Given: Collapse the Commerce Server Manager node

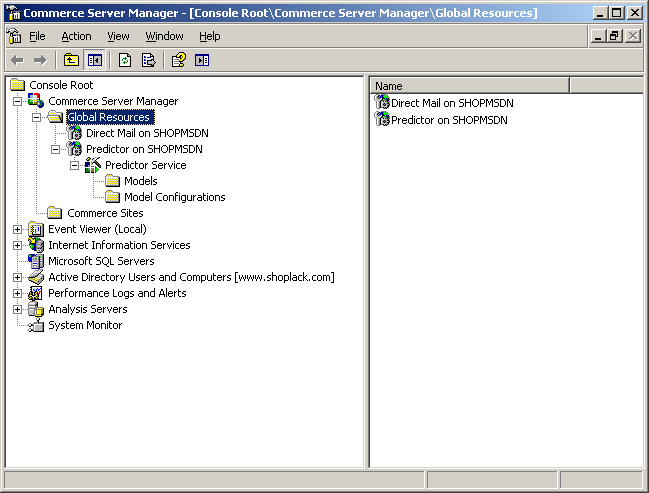Looking at the screenshot, I should (17, 101).
